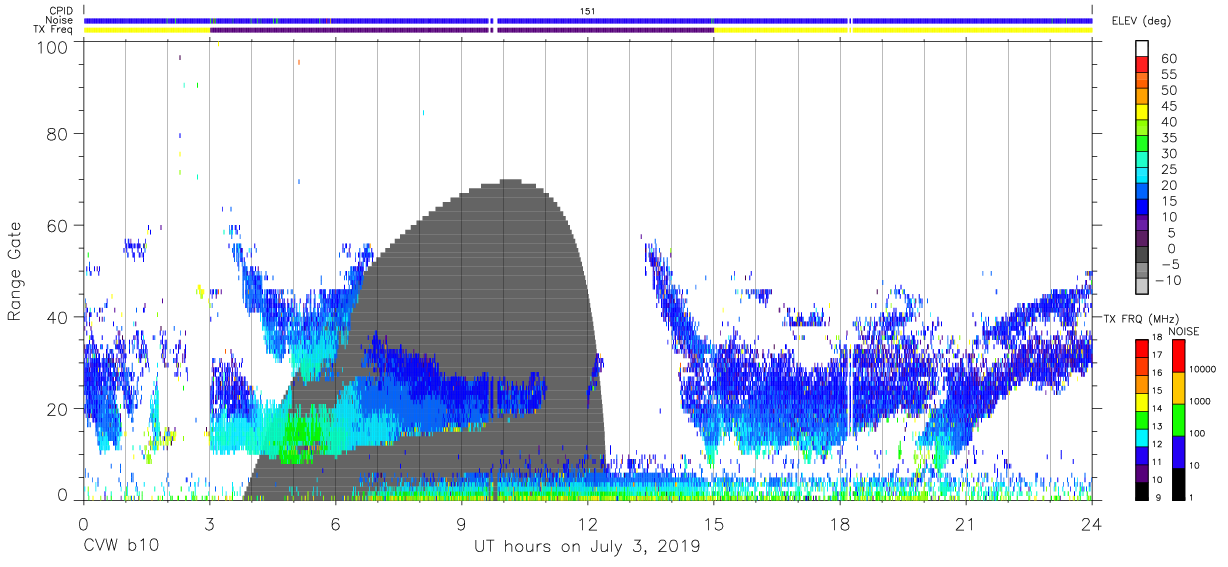Click the 11 value on the TX FRQ legend
The width and height of the screenshot is (1228, 567).
point(1155,461)
